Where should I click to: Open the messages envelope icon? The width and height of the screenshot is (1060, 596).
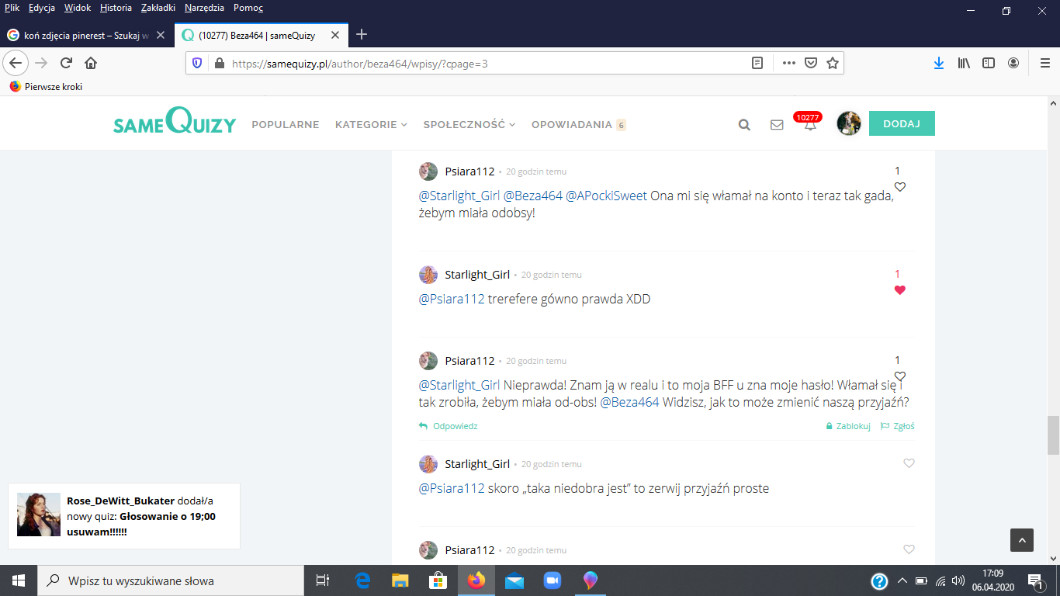(x=776, y=125)
